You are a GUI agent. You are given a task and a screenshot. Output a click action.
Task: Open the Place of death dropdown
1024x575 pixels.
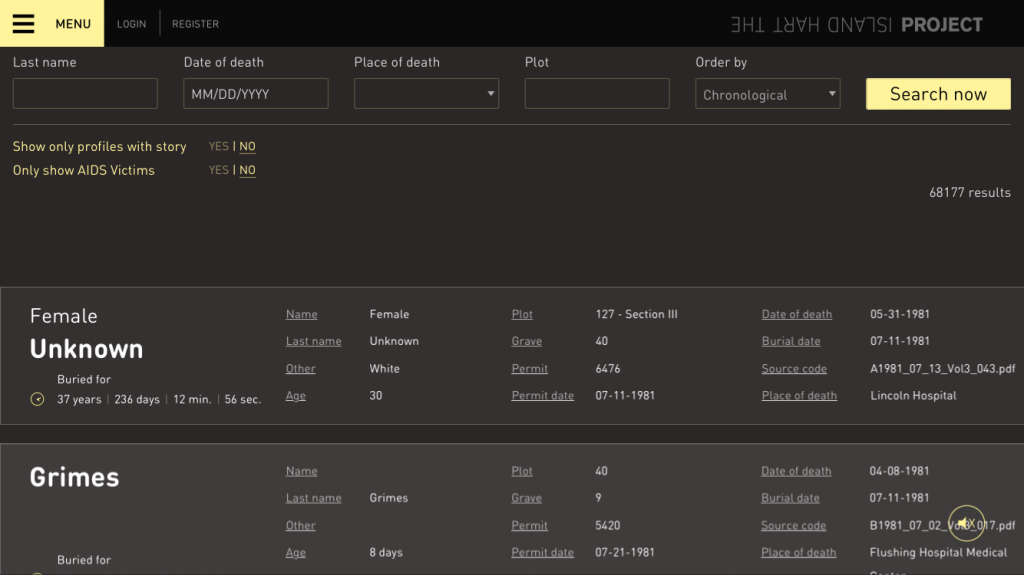(x=426, y=94)
